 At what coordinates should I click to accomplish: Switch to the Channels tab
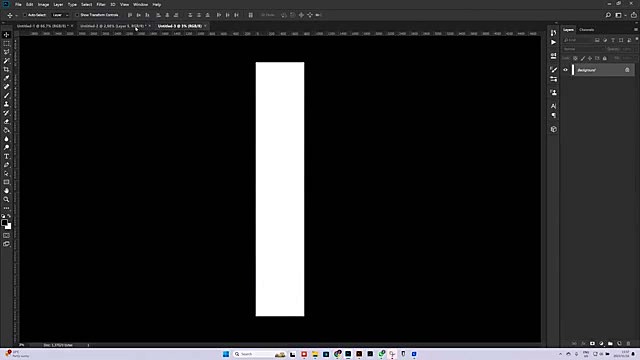pyautogui.click(x=587, y=30)
